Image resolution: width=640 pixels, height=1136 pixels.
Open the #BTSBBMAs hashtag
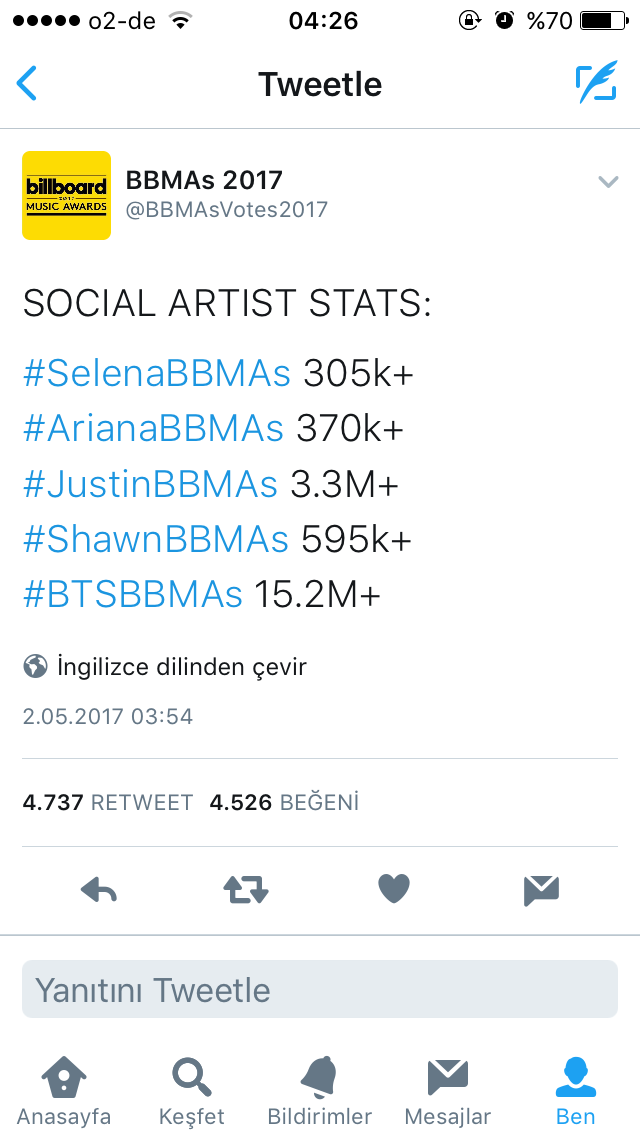[133, 595]
